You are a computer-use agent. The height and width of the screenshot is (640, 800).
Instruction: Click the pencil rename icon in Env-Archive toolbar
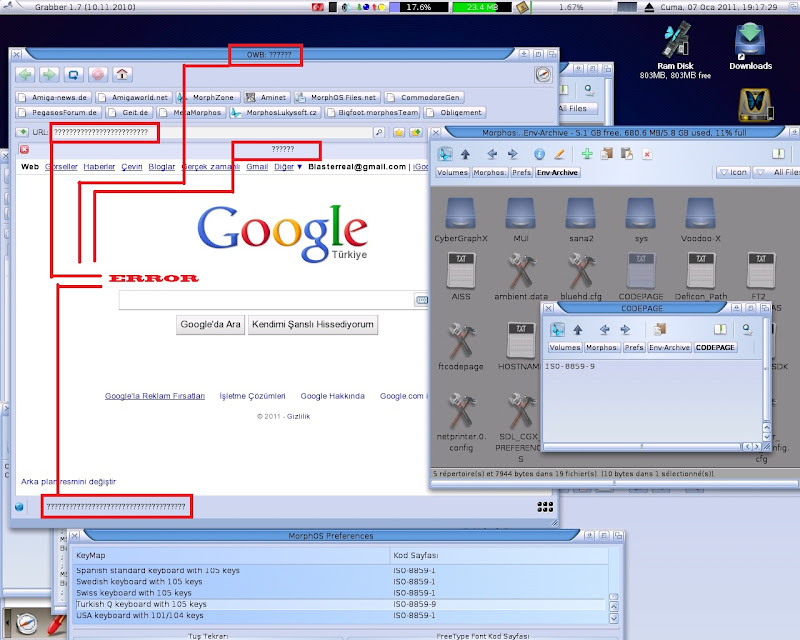coord(559,154)
